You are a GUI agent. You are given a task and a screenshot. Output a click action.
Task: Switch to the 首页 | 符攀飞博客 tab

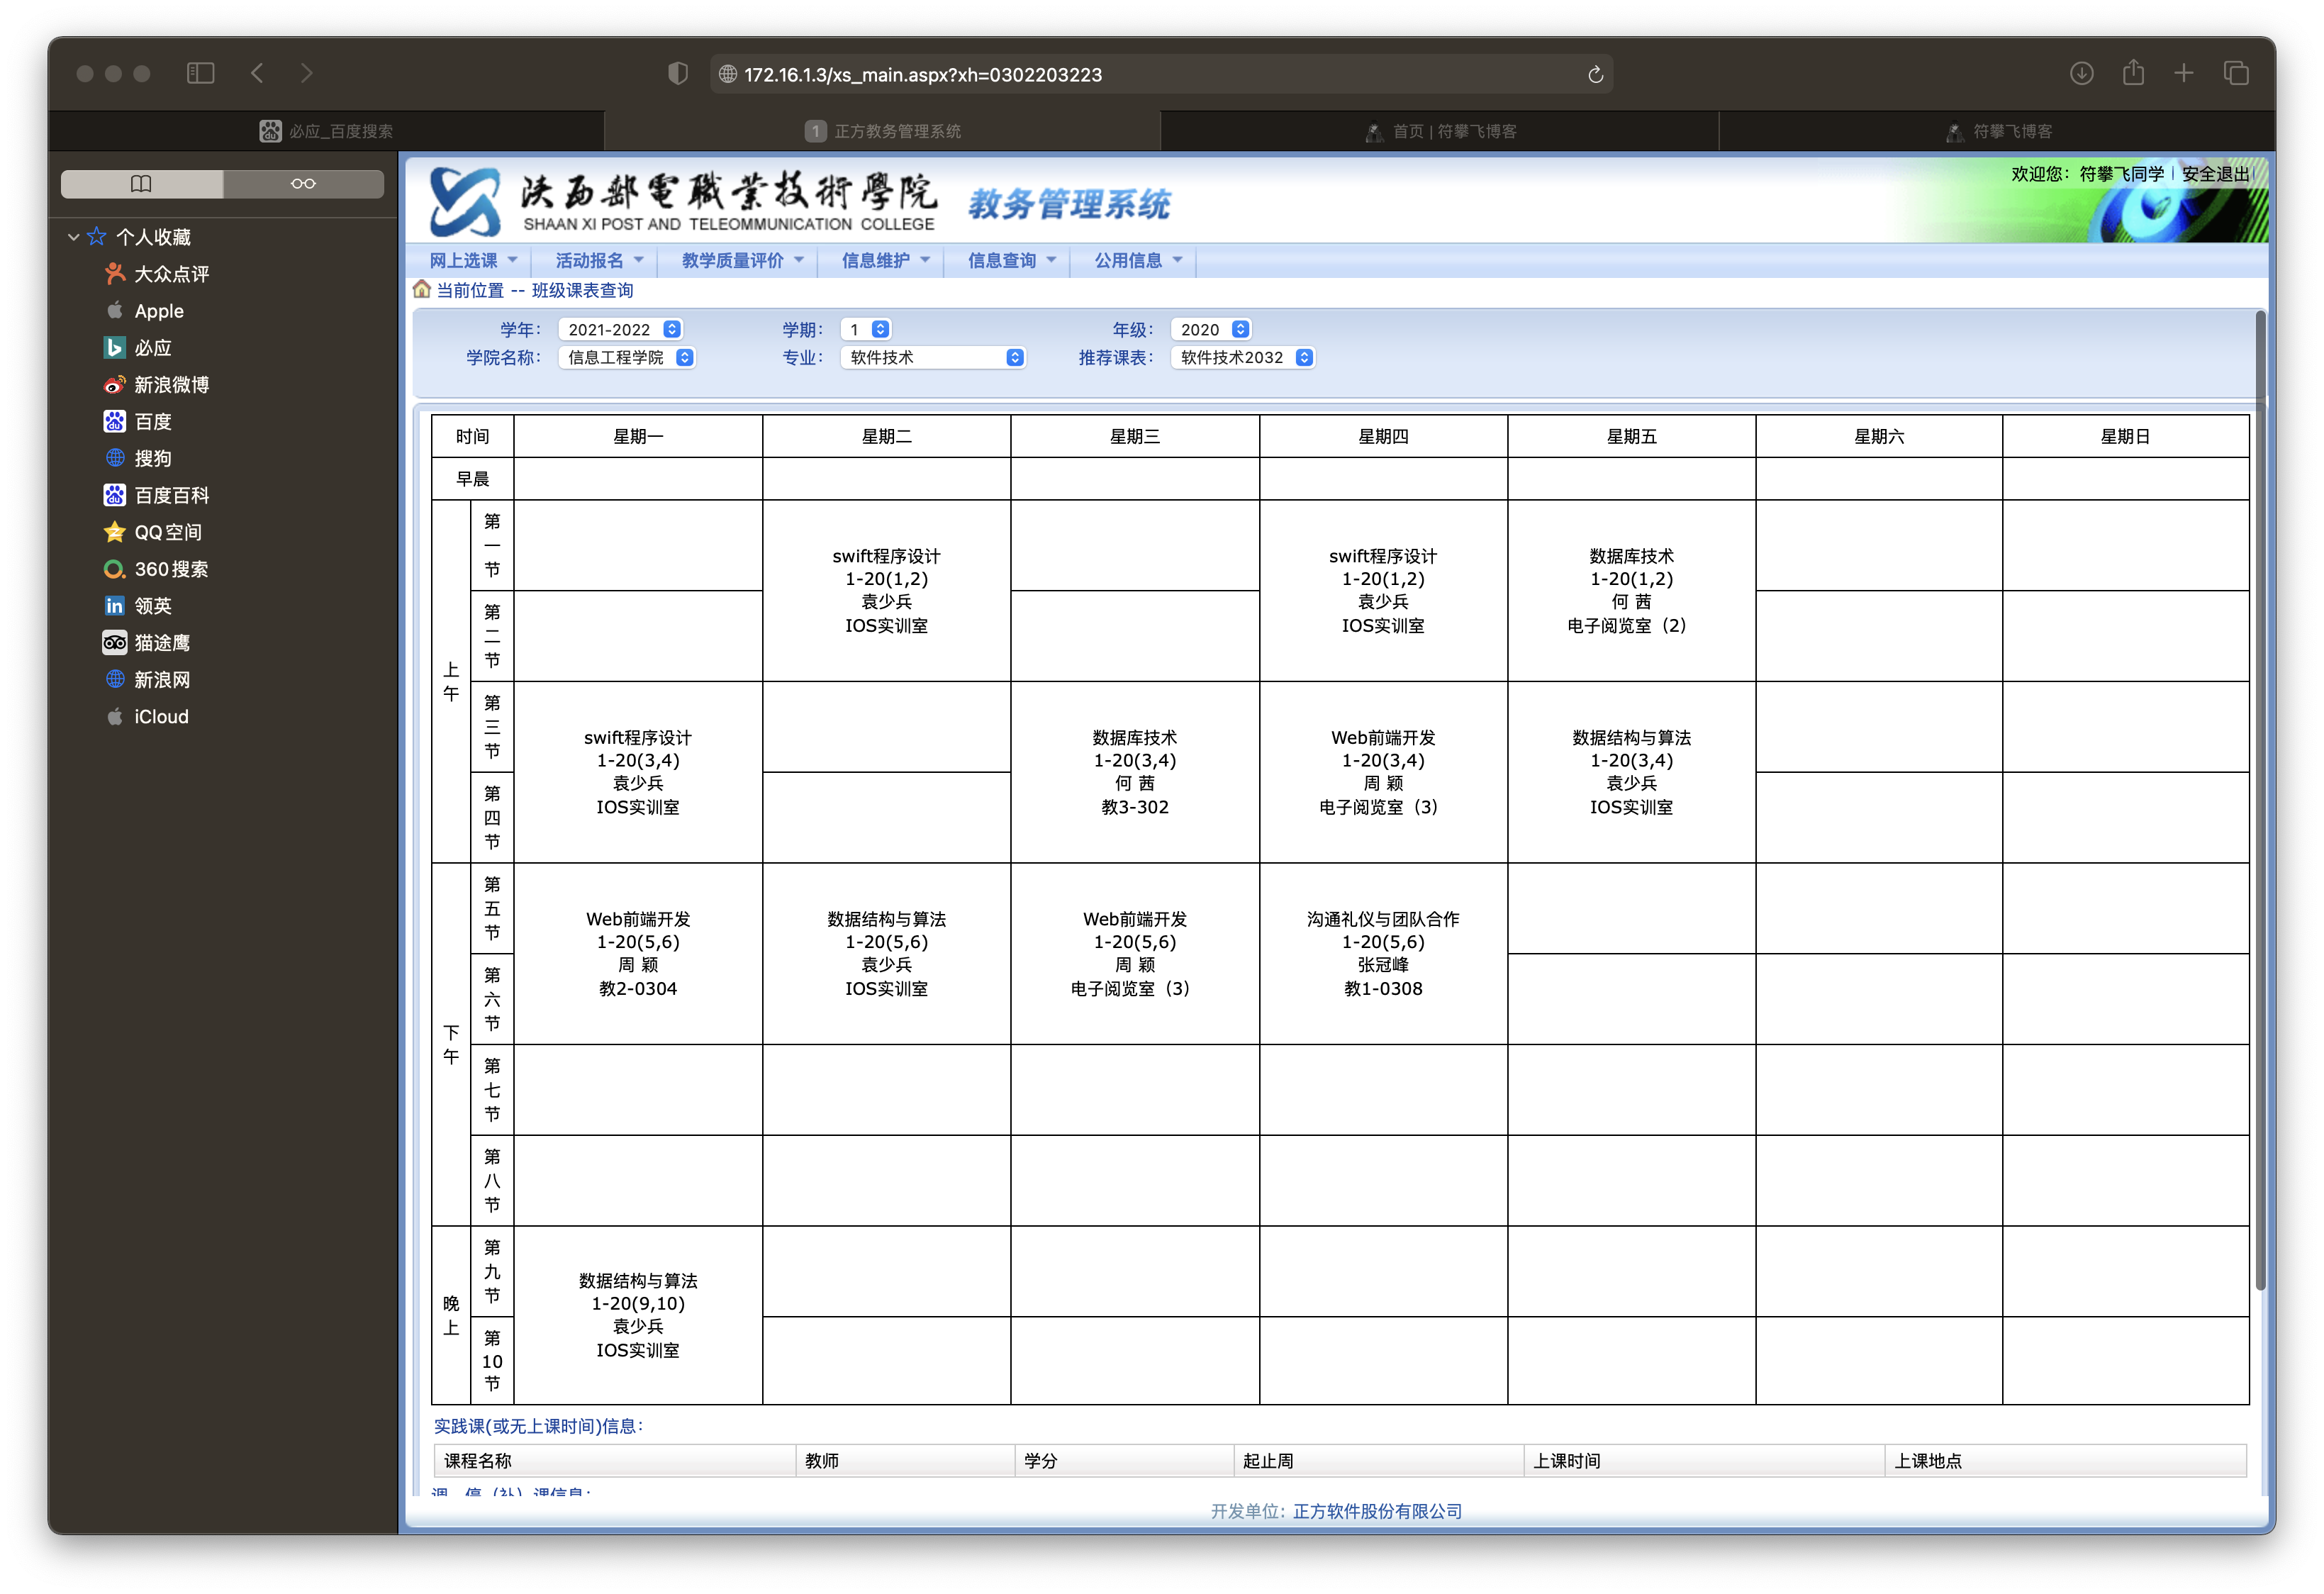coord(1440,131)
